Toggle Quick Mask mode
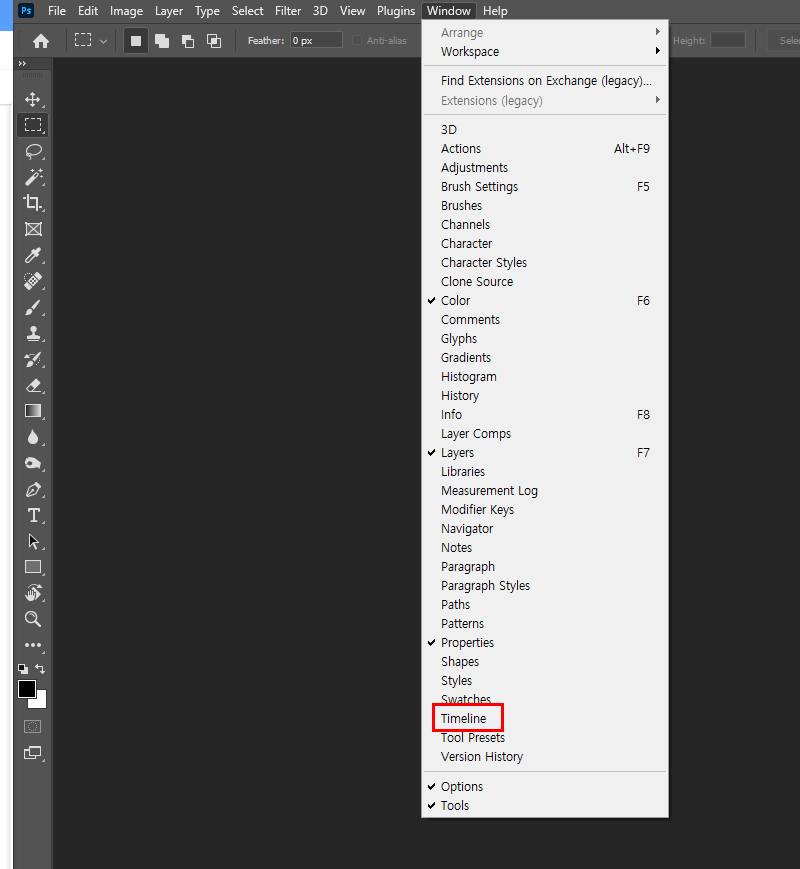The height and width of the screenshot is (869, 800). (33, 727)
